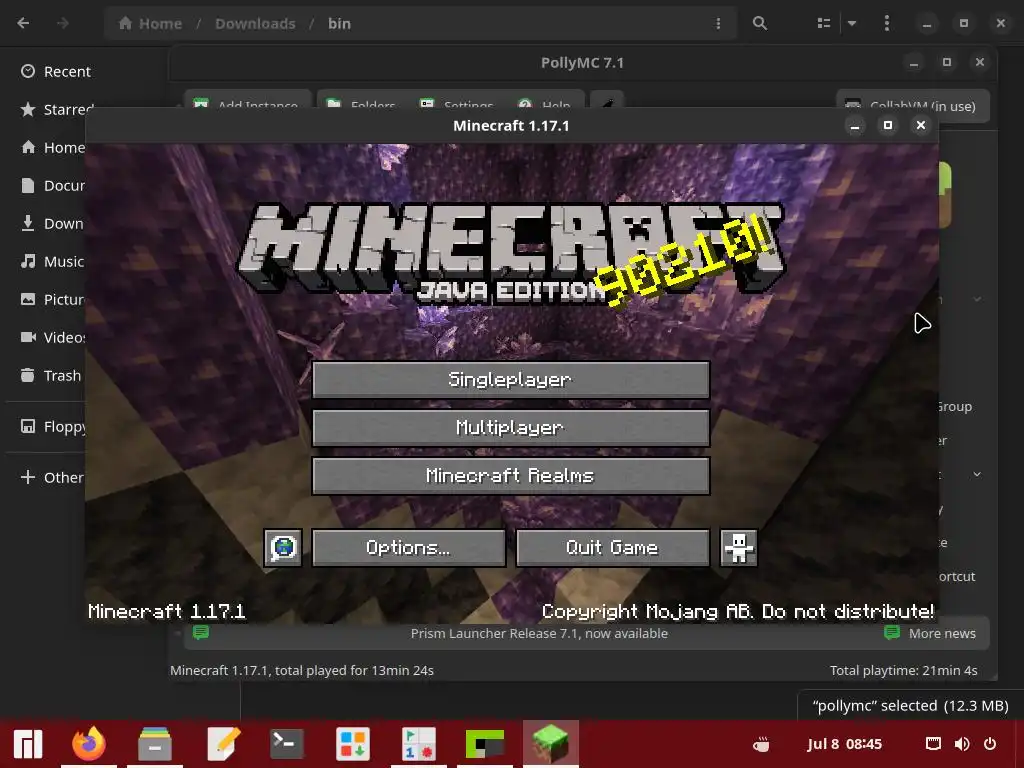The width and height of the screenshot is (1024, 768).
Task: Click the cat icon in PollyMC toolbar
Action: (x=607, y=103)
